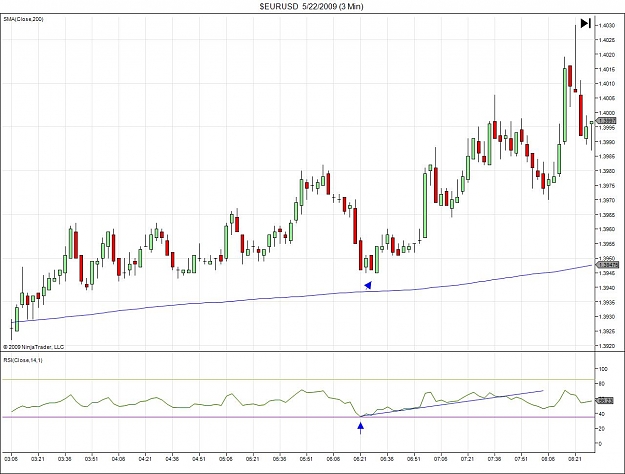Click the 1.3930 price axis label

pyautogui.click(x=607, y=317)
